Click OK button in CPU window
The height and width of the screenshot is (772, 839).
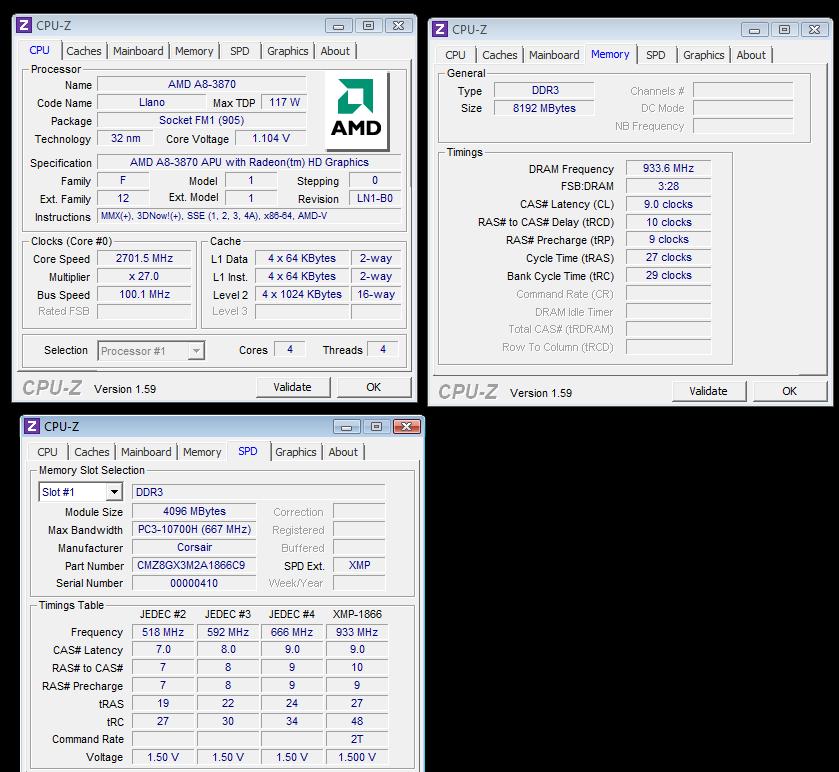373,387
